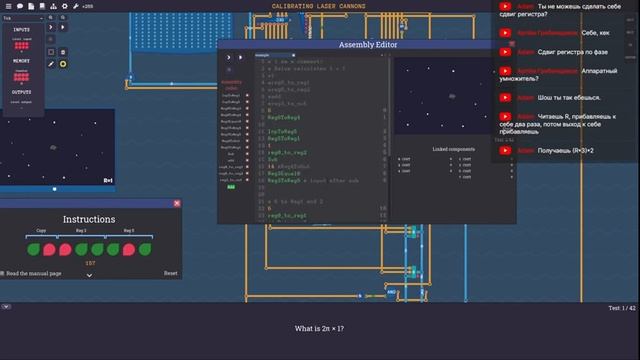Toggle the sixth instruction bit, green
640x360 pixels.
[113, 249]
